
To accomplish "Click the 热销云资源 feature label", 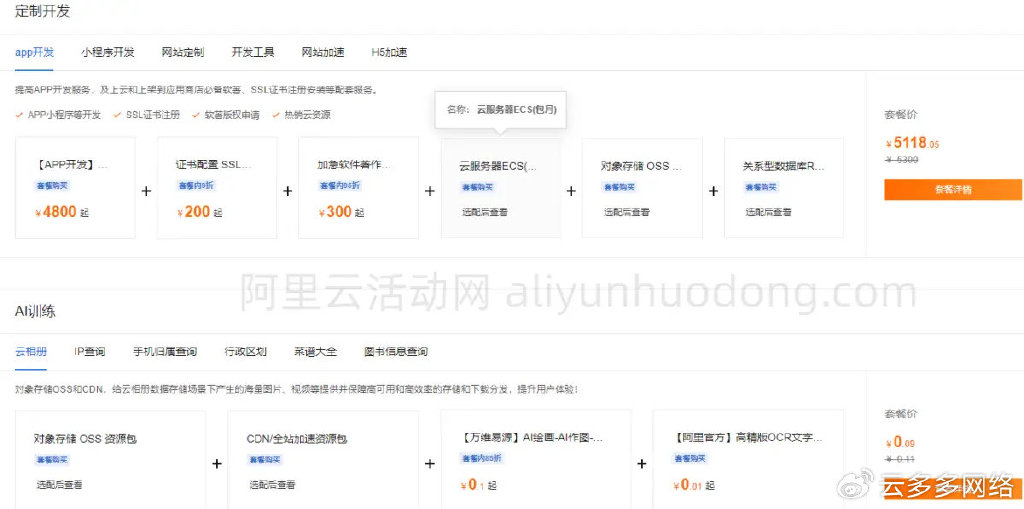I will 307,115.
